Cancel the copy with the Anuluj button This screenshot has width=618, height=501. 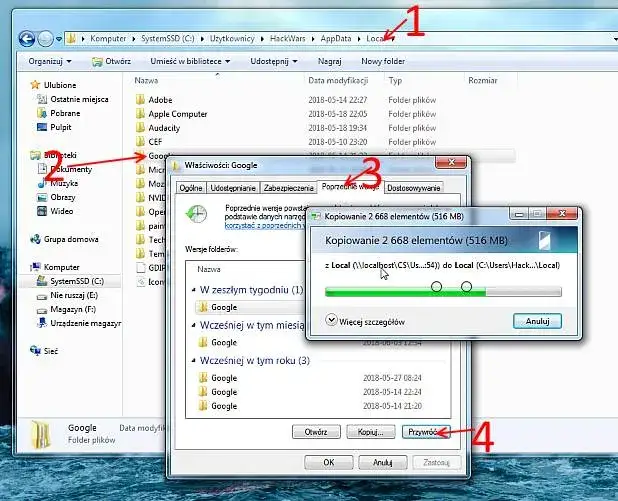536,321
